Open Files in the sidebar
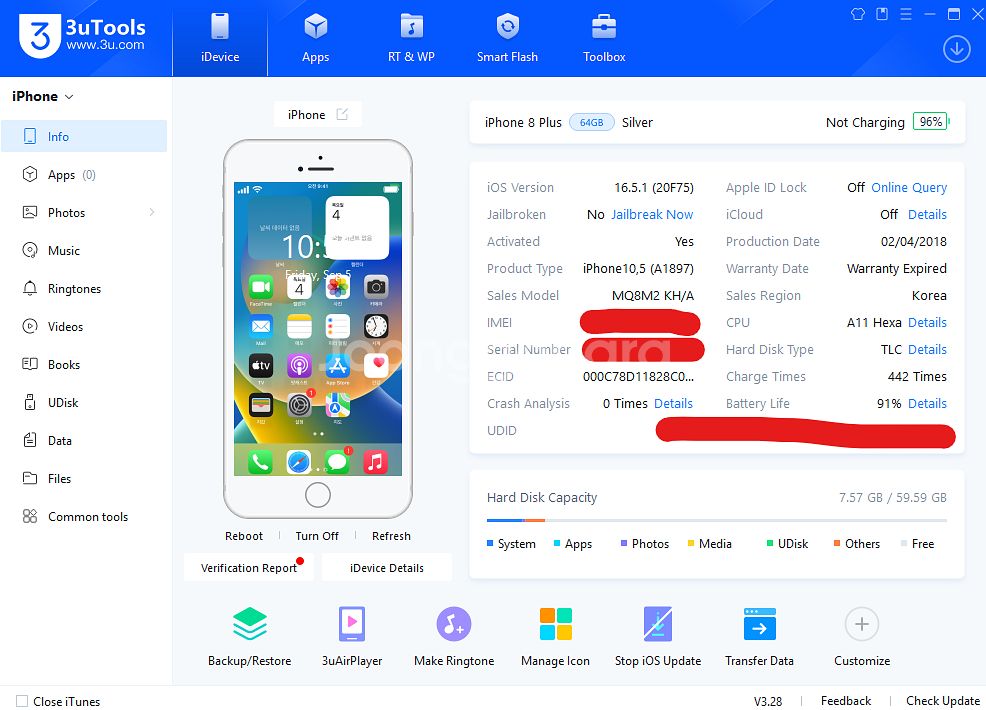This screenshot has width=986, height=710. pyautogui.click(x=84, y=479)
